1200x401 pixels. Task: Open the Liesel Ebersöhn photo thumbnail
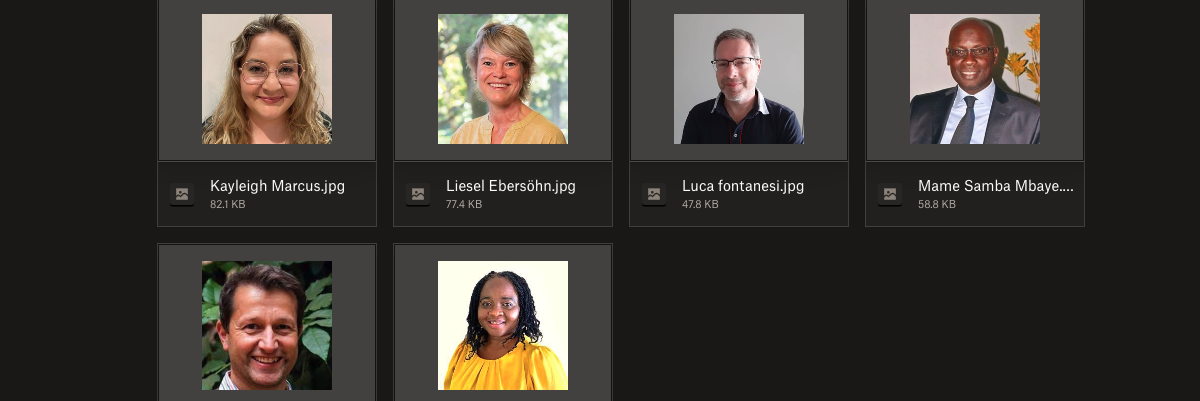(x=503, y=79)
